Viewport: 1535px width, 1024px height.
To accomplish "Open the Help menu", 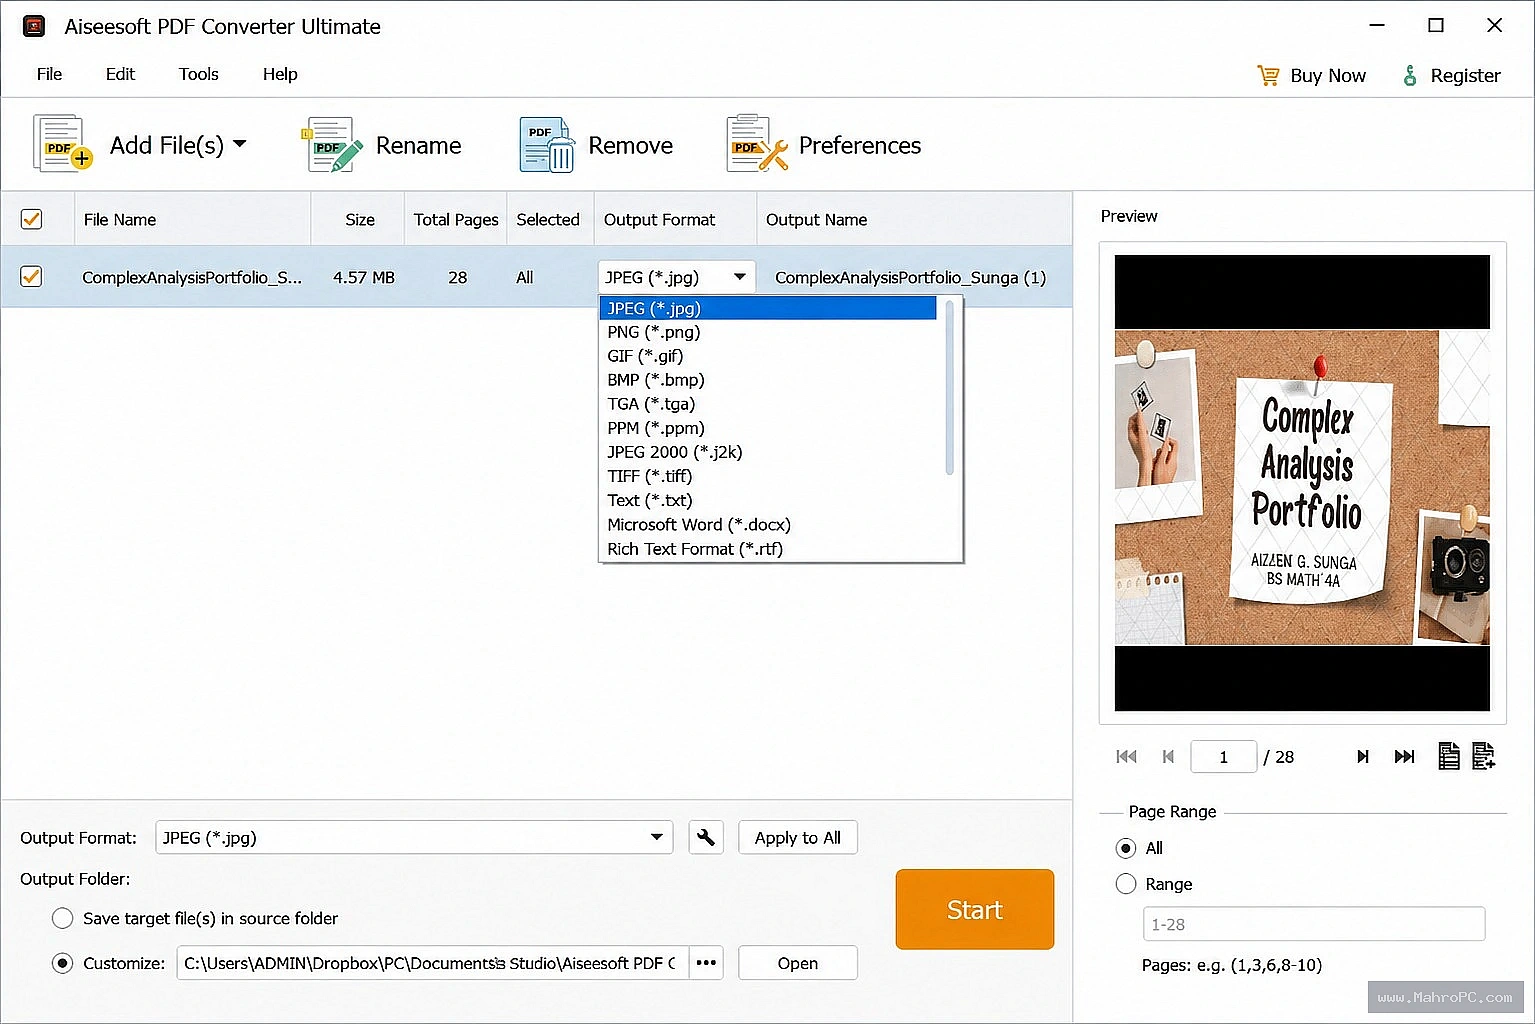I will [x=280, y=74].
